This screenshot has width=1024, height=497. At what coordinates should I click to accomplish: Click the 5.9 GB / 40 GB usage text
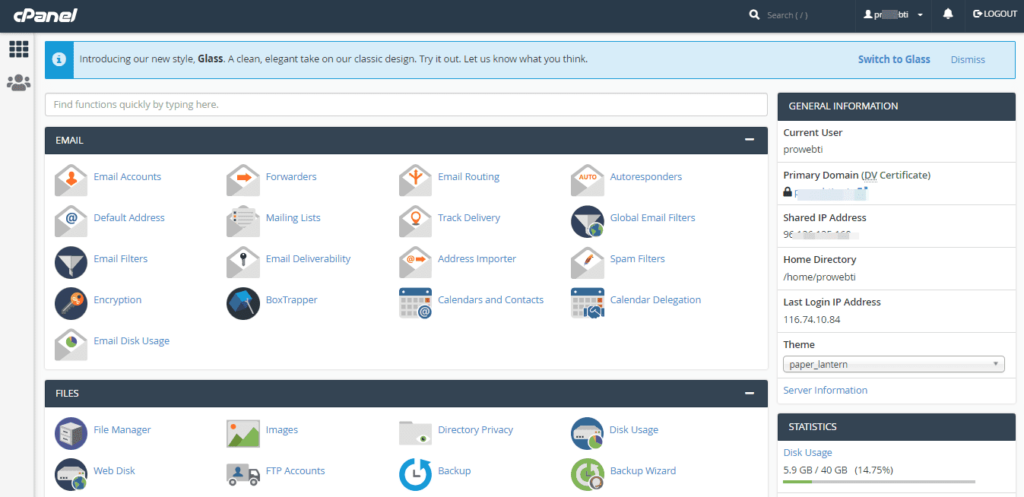838,470
